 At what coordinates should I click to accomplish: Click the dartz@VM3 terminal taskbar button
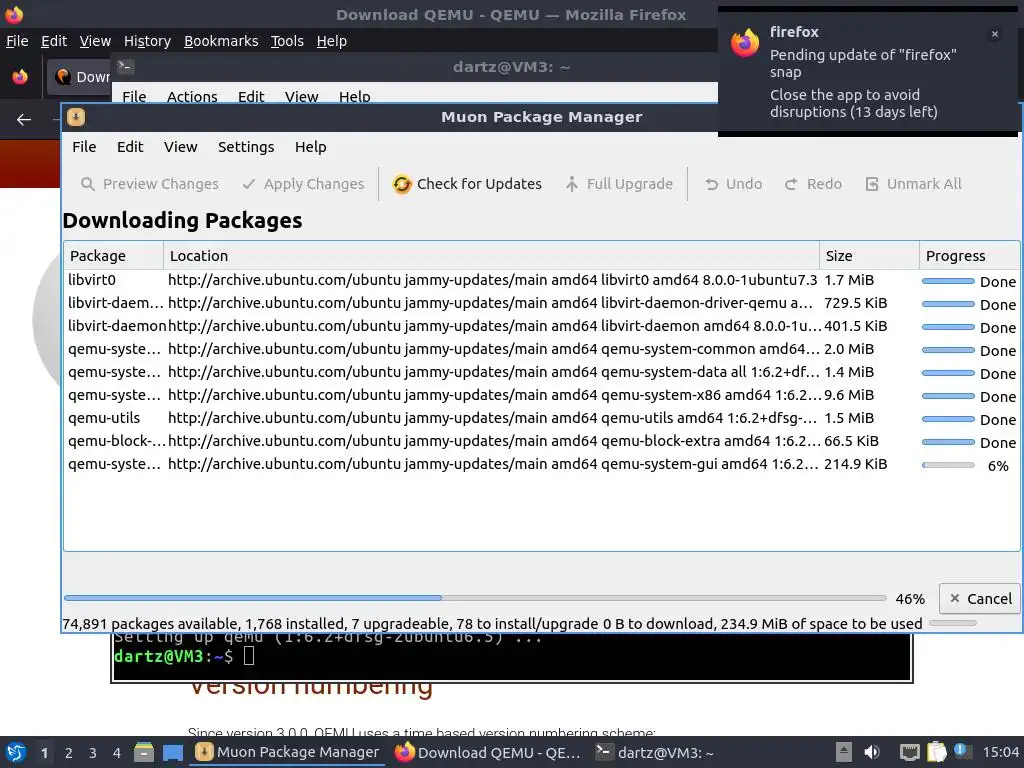[x=655, y=752]
